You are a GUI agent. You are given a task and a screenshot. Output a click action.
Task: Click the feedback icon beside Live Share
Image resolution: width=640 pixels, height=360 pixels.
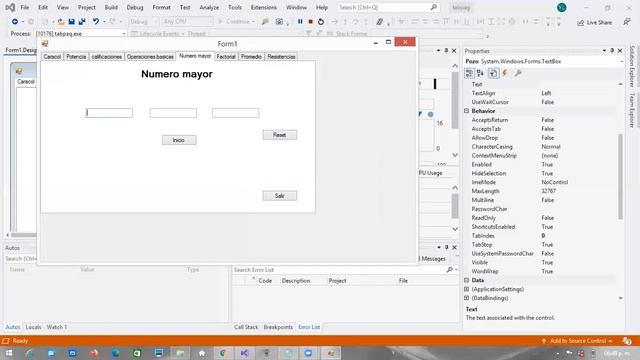point(627,22)
